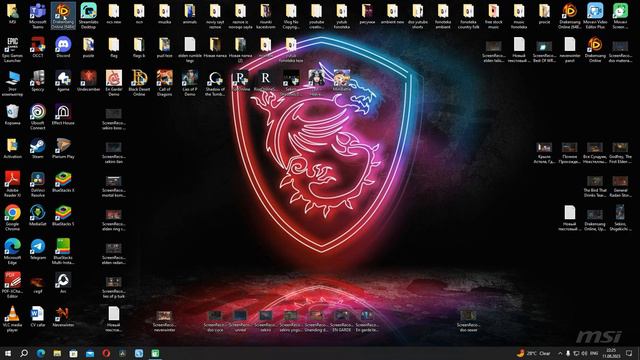Open the Epic Games Launcher icon
The image size is (640, 360).
pos(12,50)
